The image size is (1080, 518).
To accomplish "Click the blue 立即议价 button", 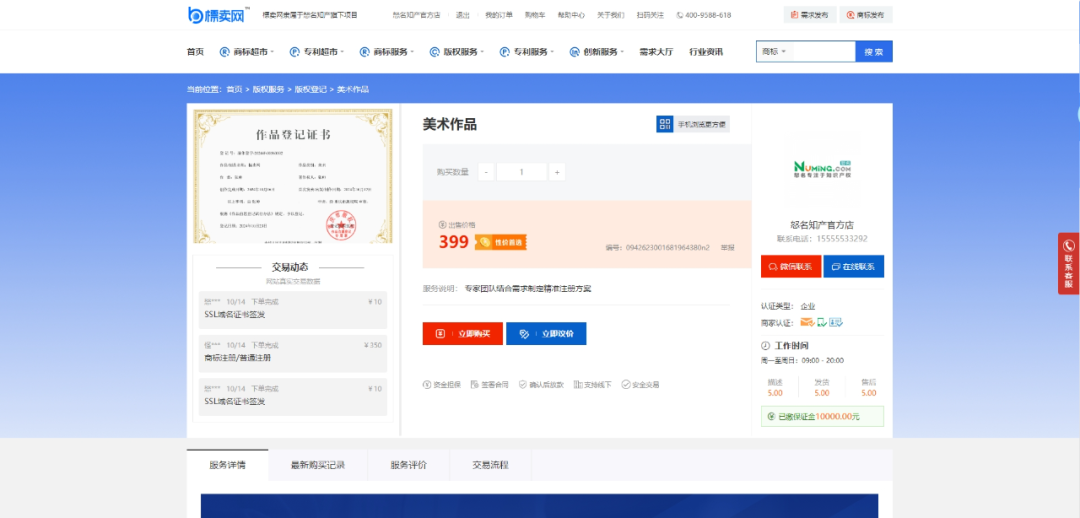I will tap(546, 333).
